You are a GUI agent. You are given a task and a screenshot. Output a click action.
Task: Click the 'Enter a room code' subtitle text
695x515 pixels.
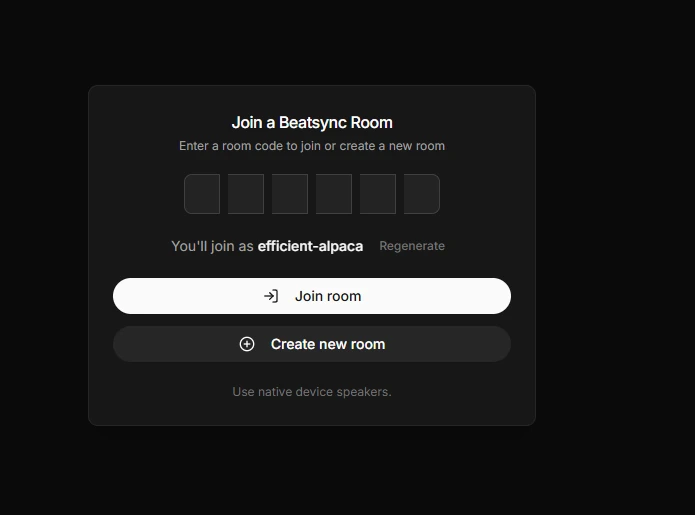(x=312, y=146)
